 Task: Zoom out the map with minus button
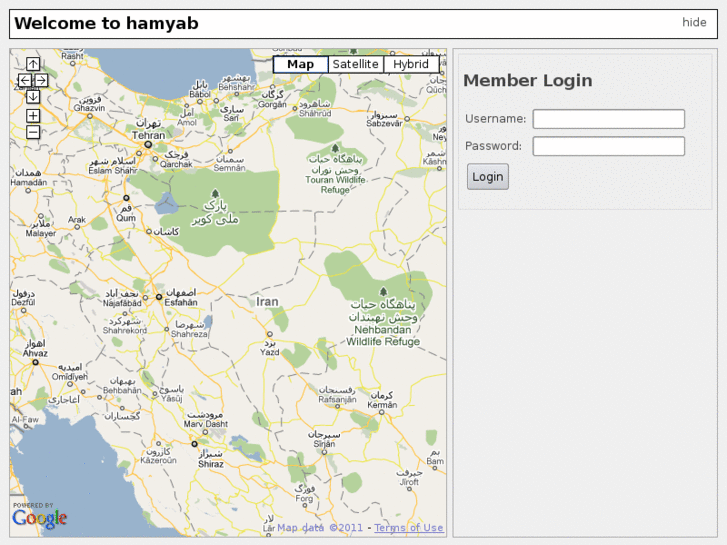pos(33,132)
